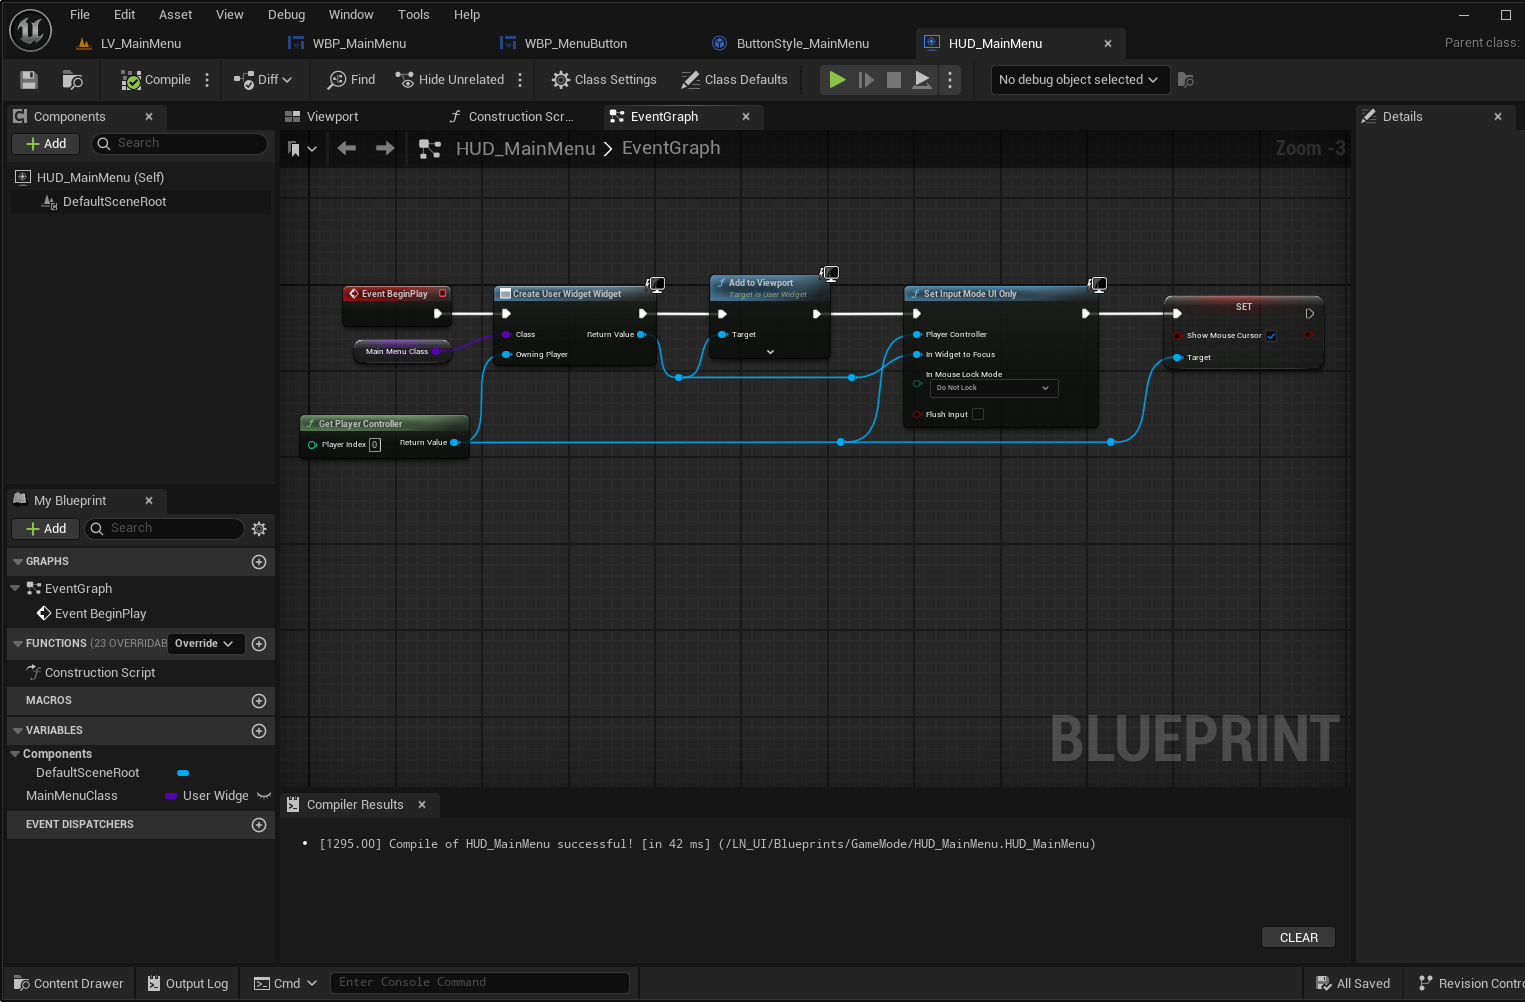
Task: Add a new macro
Action: [x=259, y=701]
